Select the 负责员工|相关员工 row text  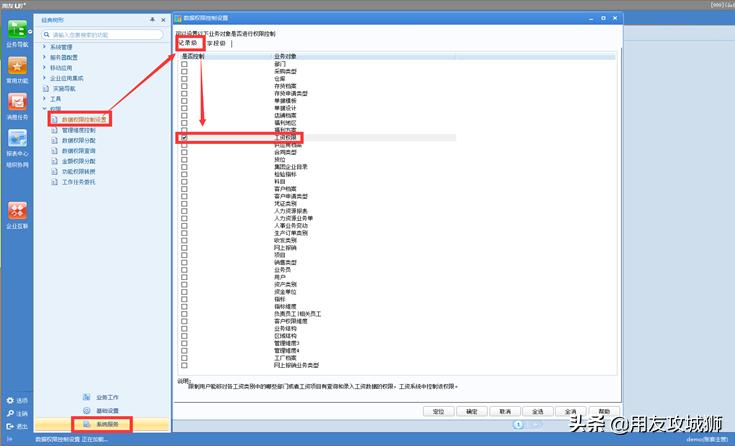click(x=298, y=314)
